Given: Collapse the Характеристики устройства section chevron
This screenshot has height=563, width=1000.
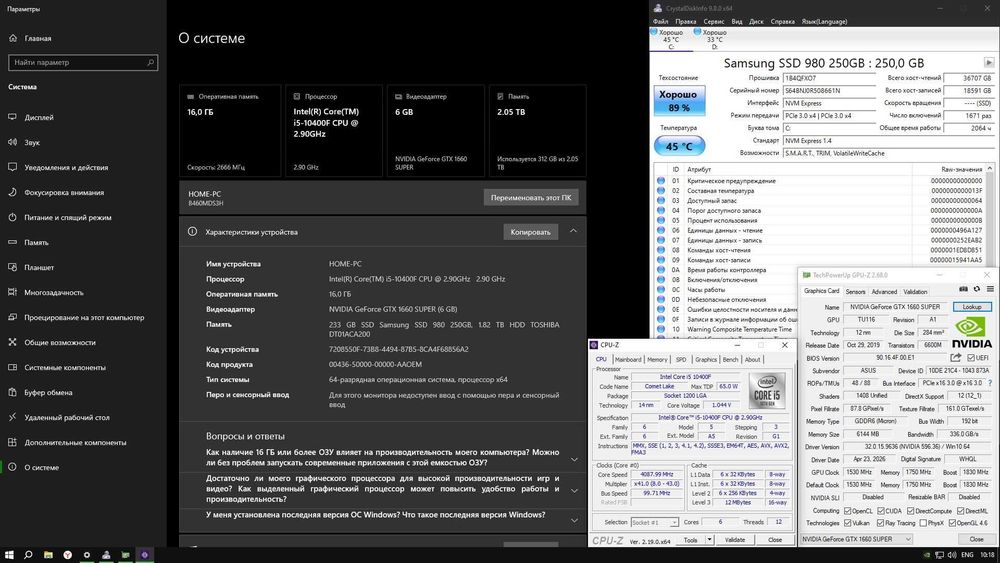Looking at the screenshot, I should click(x=573, y=231).
